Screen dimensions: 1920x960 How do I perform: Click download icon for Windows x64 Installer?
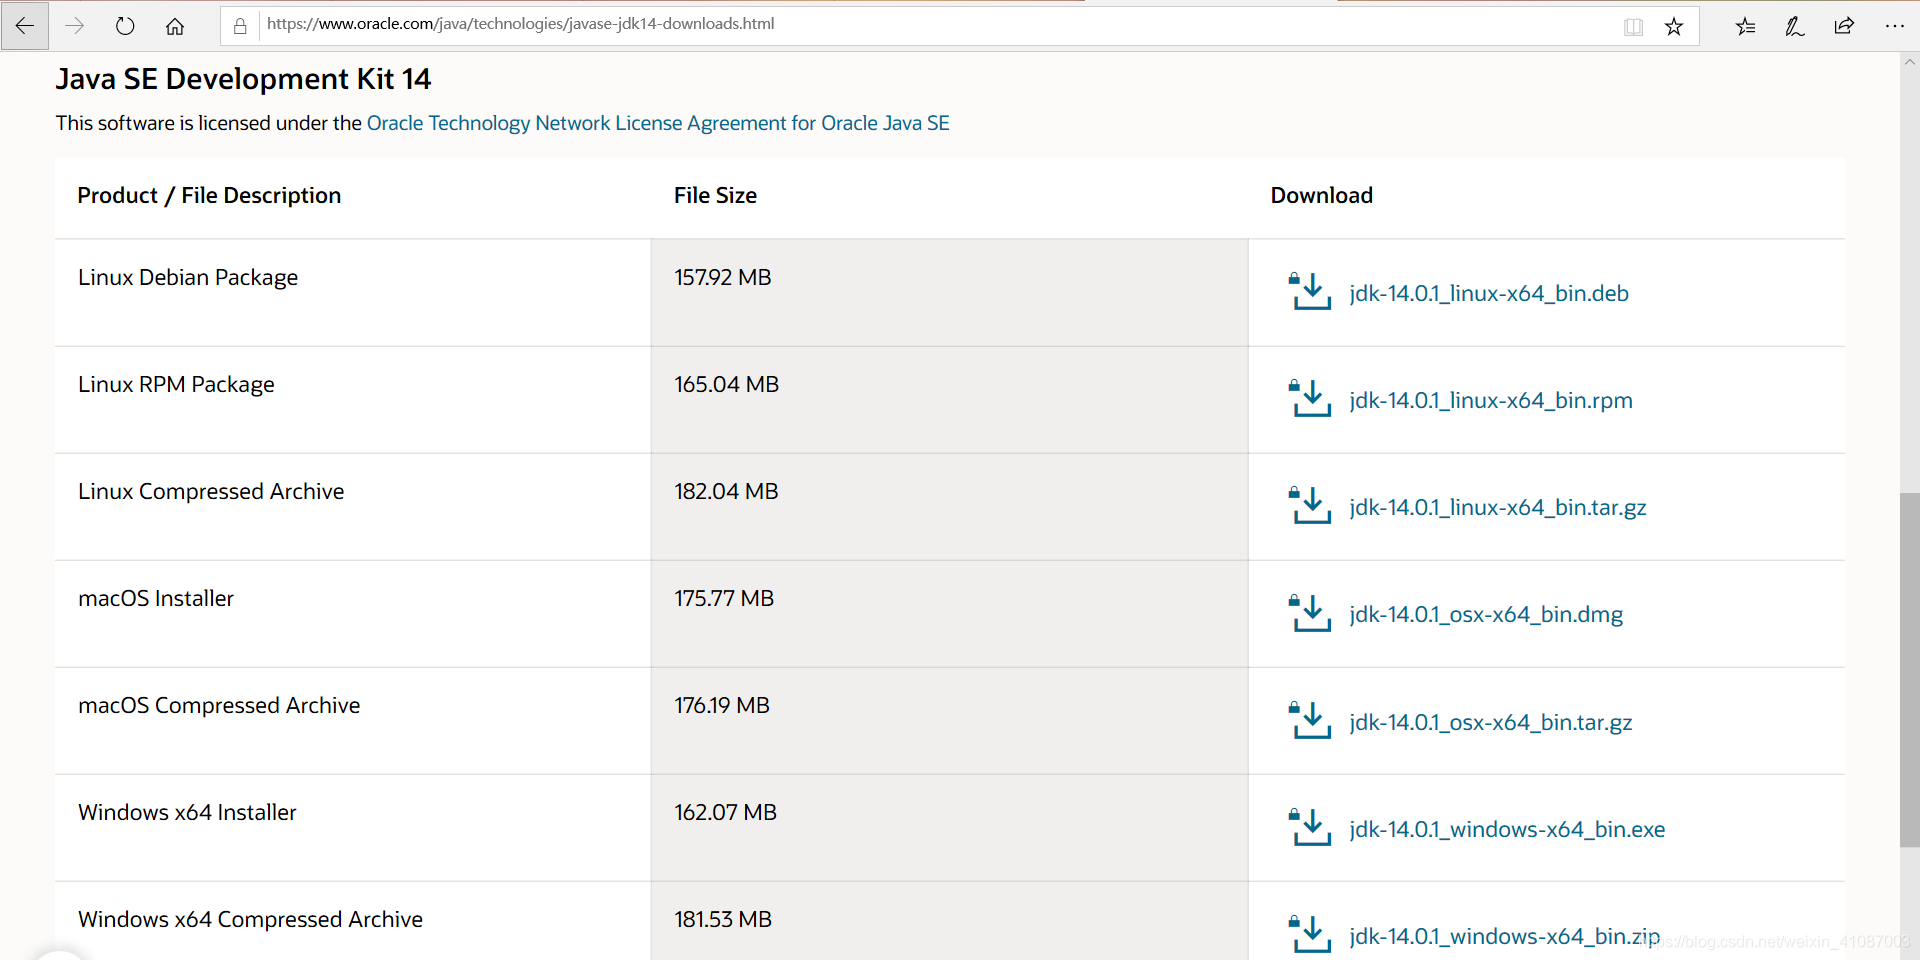pos(1310,828)
